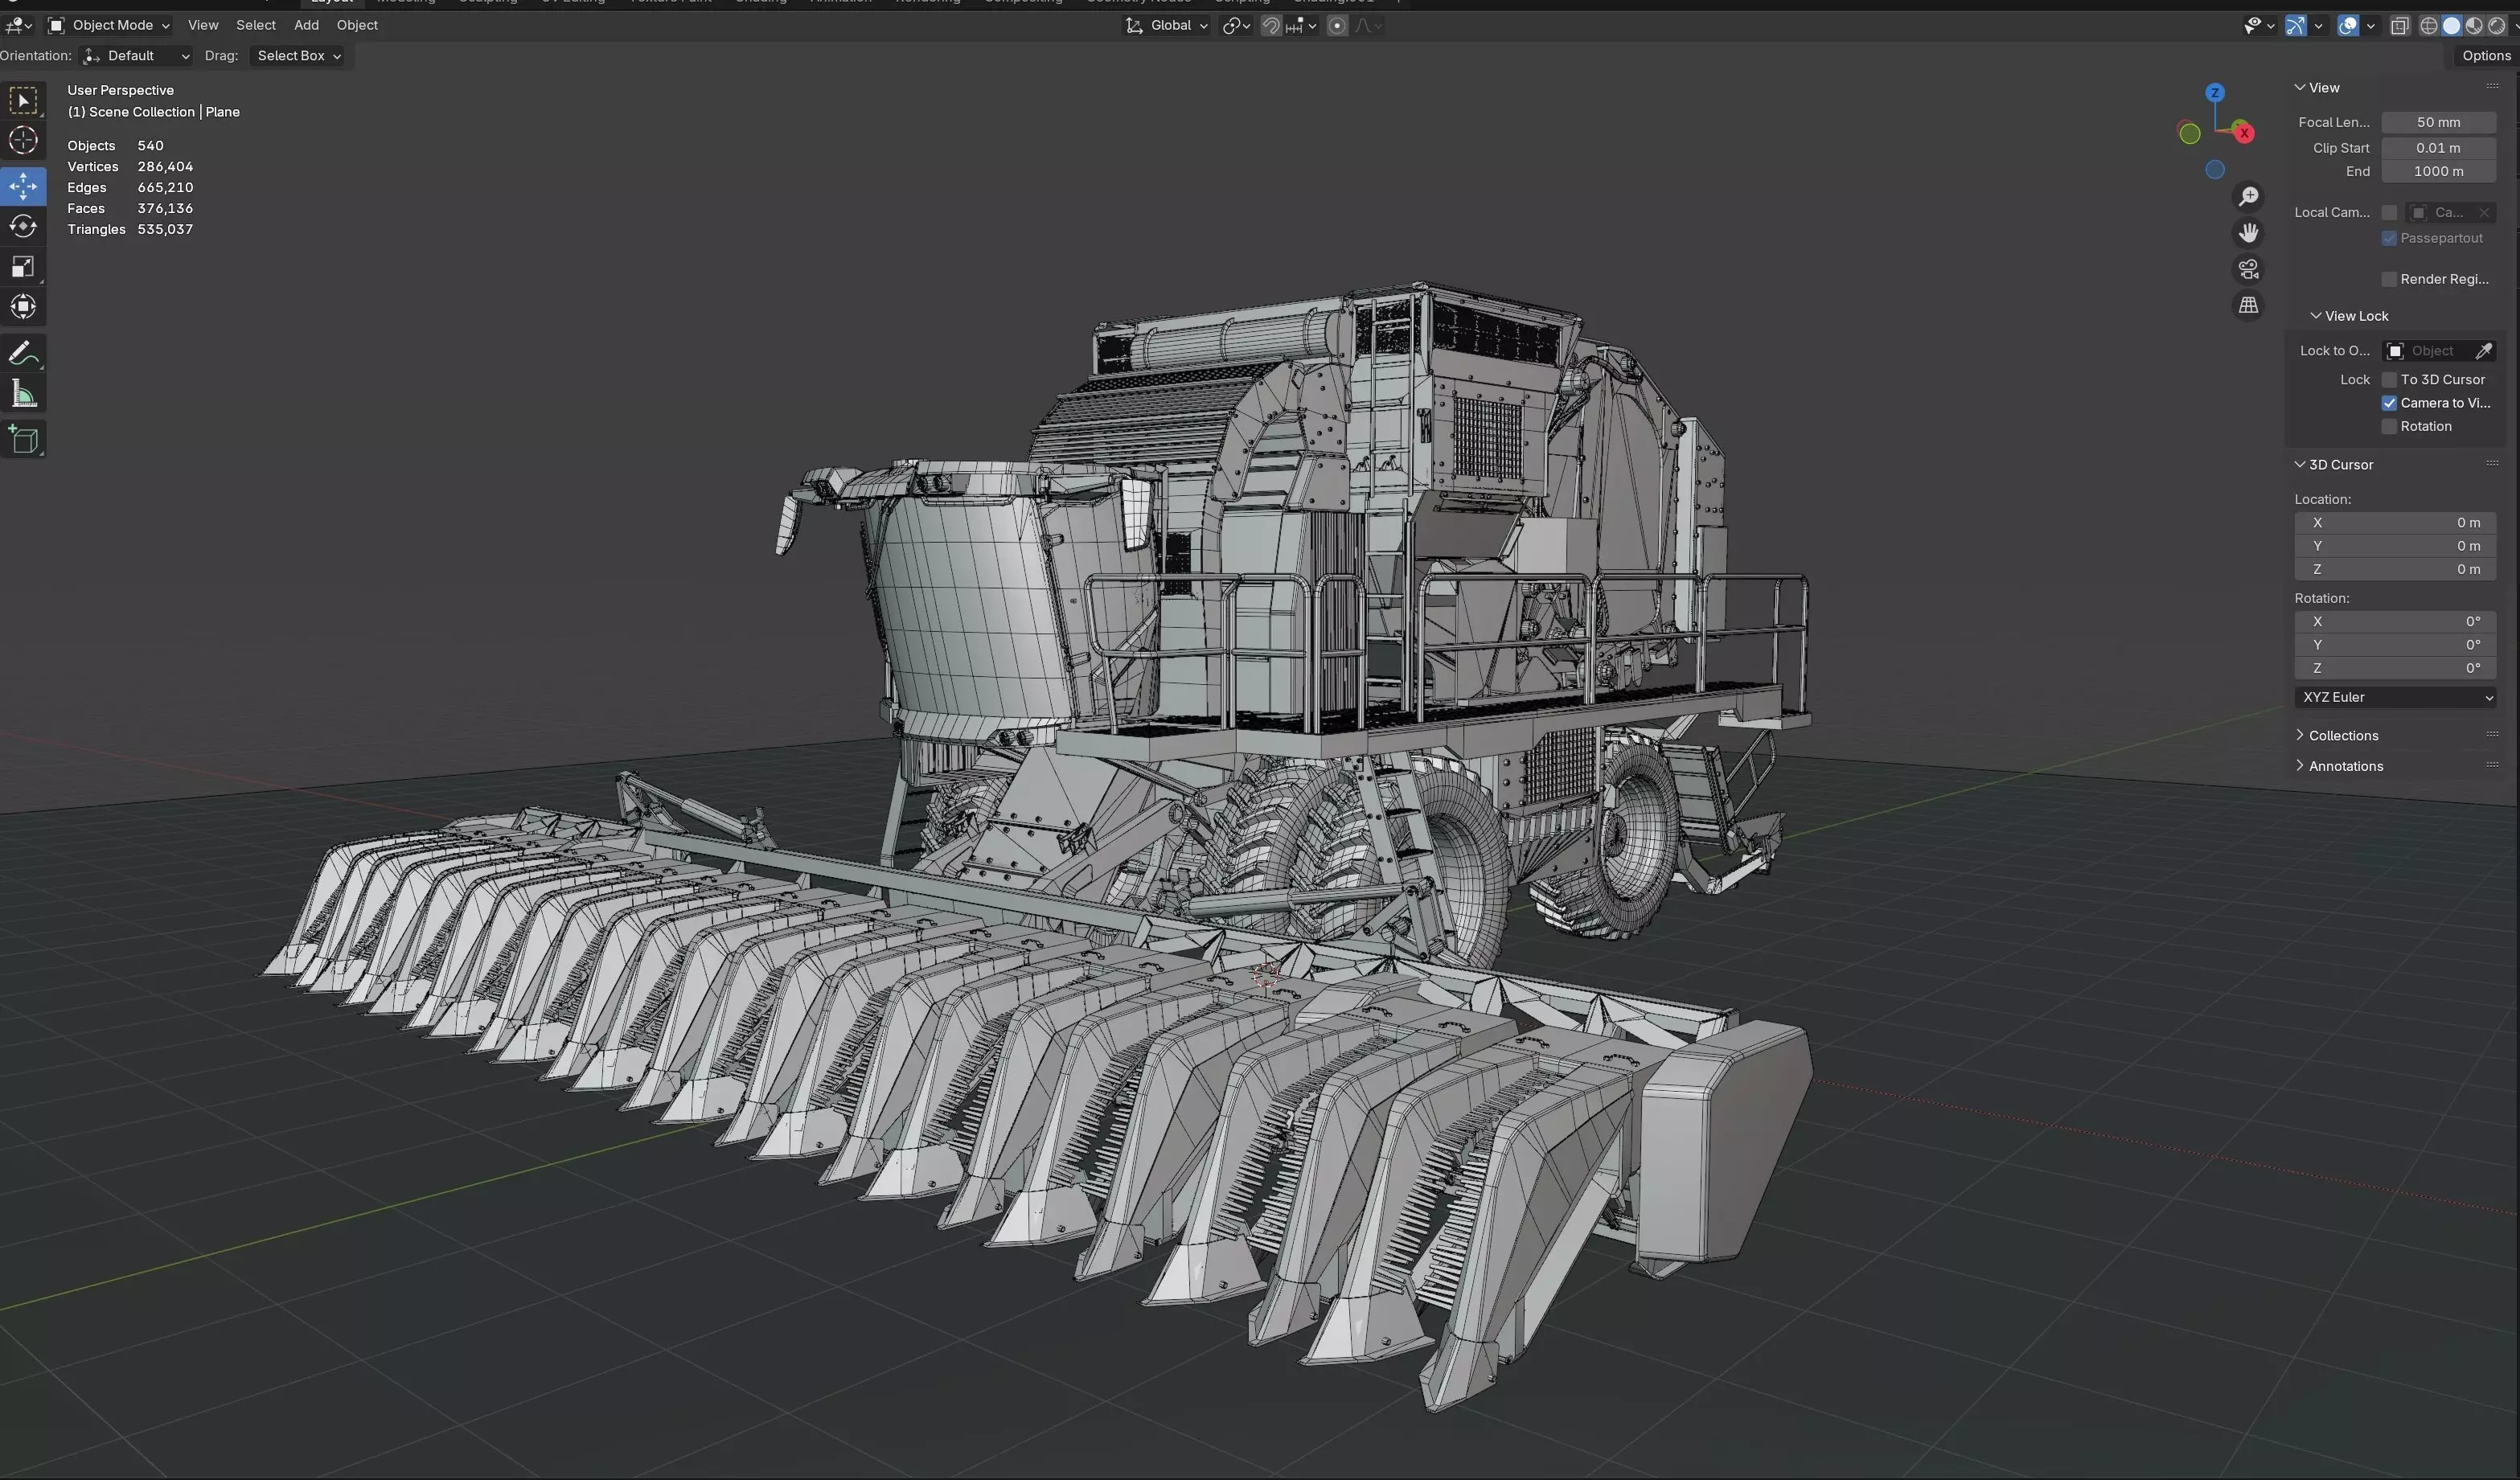Open pivot point dropdown
Screen dimensions: 2520x1480
[x=1236, y=26]
